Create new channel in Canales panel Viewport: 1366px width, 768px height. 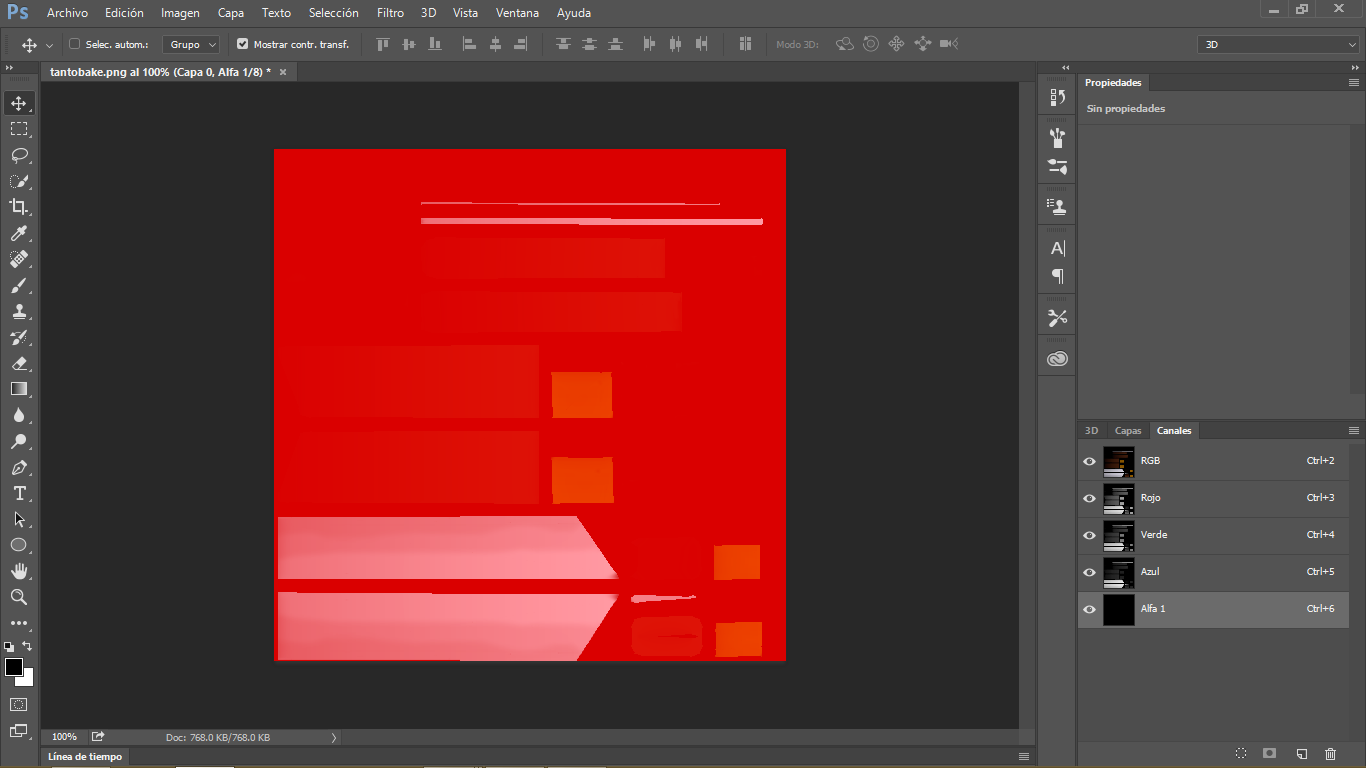[1301, 753]
